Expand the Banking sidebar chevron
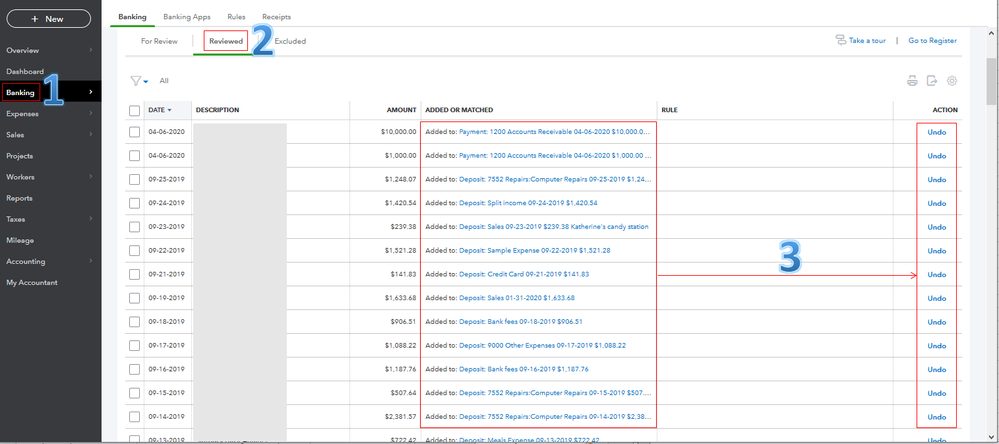 (x=90, y=92)
